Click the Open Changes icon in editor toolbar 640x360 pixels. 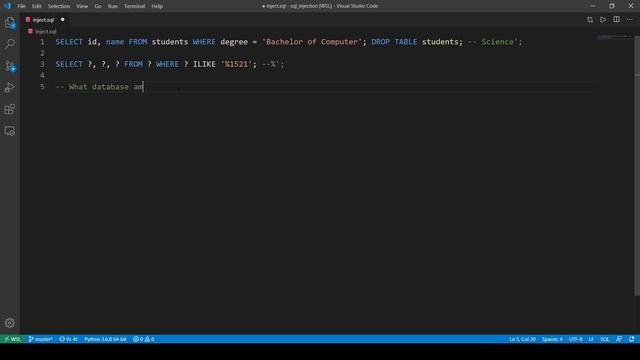click(590, 20)
